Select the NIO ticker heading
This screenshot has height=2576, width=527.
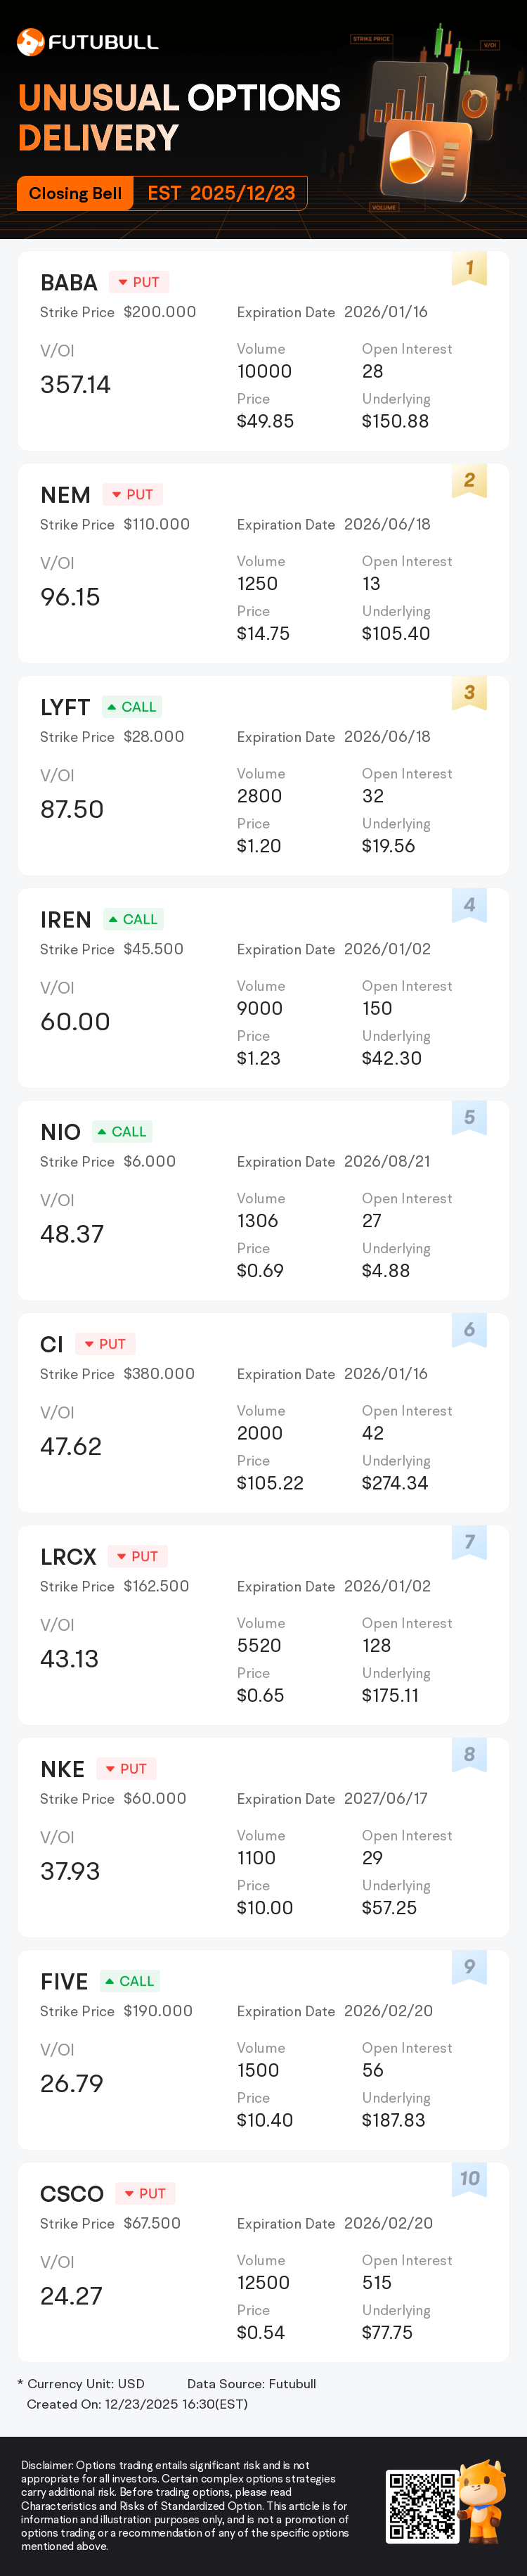[60, 1132]
